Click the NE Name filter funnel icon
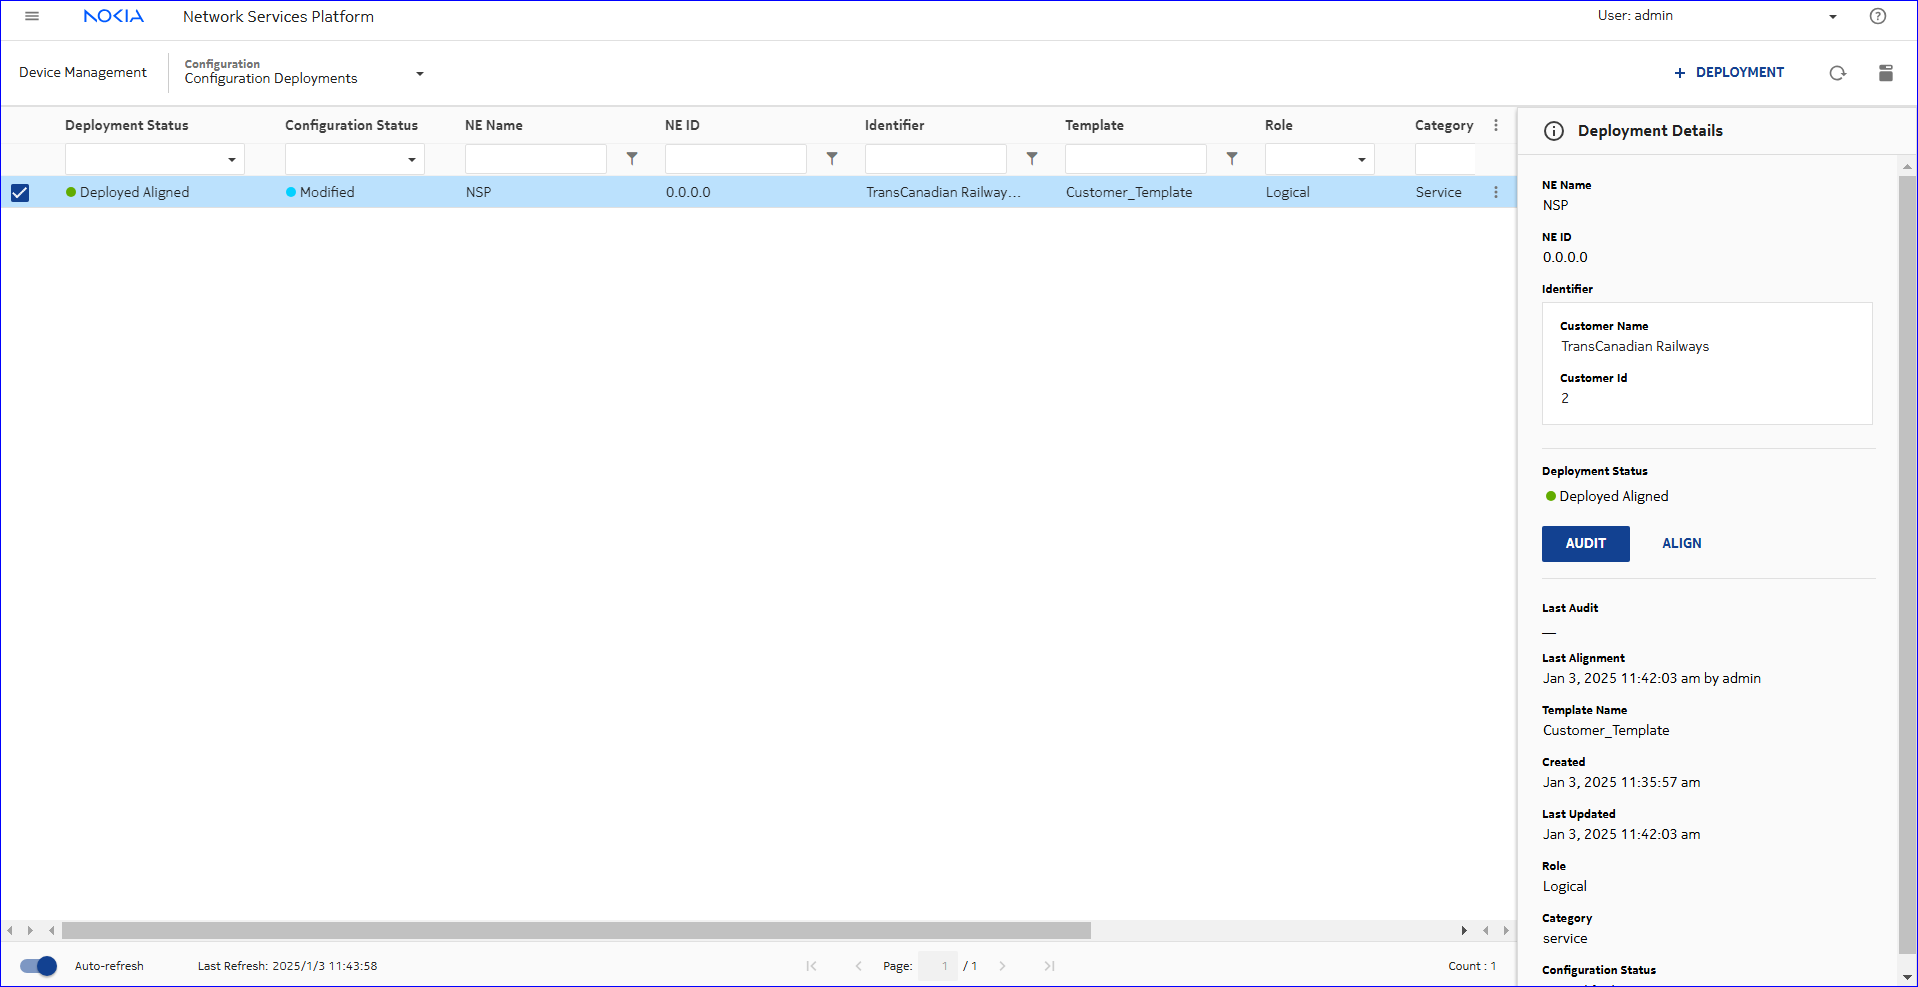This screenshot has height=987, width=1918. [632, 159]
